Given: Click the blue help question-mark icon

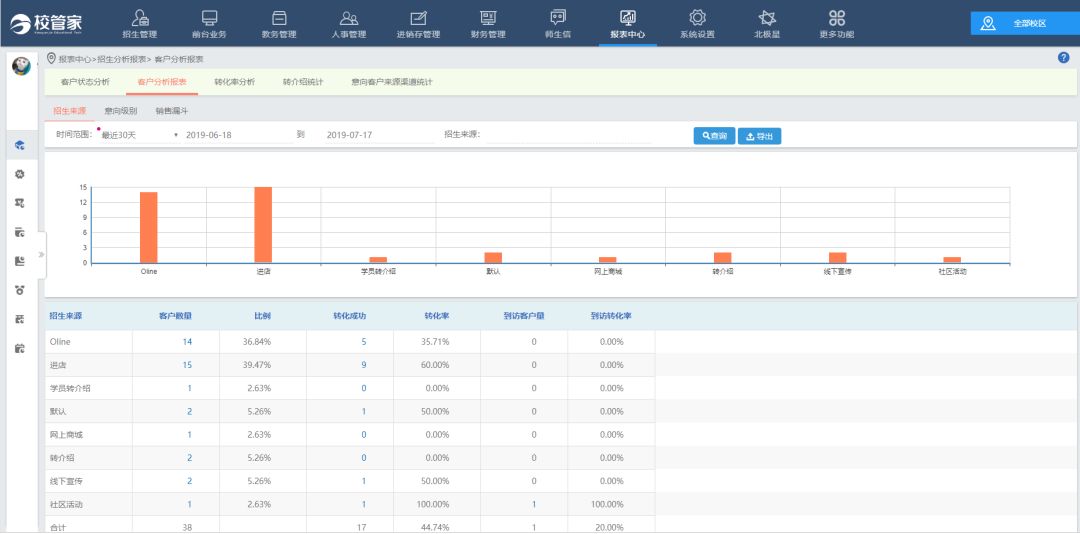Looking at the screenshot, I should 1063,58.
